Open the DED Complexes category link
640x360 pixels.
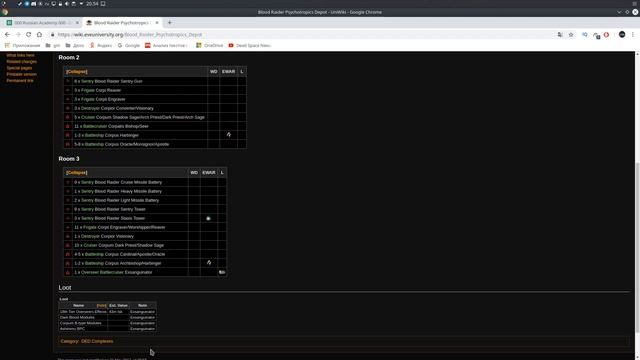[97, 341]
